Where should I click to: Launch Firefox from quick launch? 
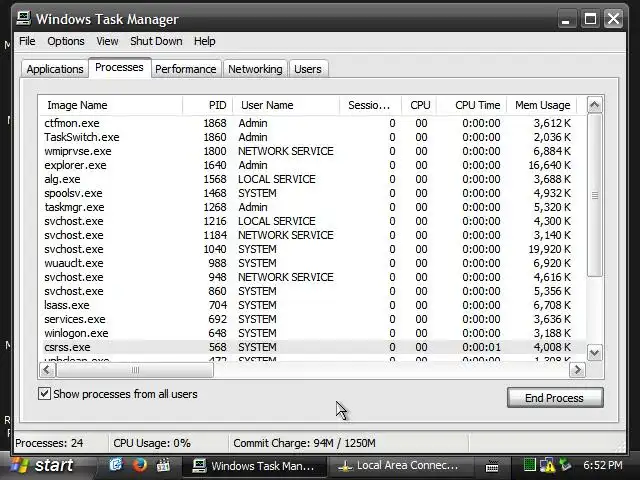(140, 465)
